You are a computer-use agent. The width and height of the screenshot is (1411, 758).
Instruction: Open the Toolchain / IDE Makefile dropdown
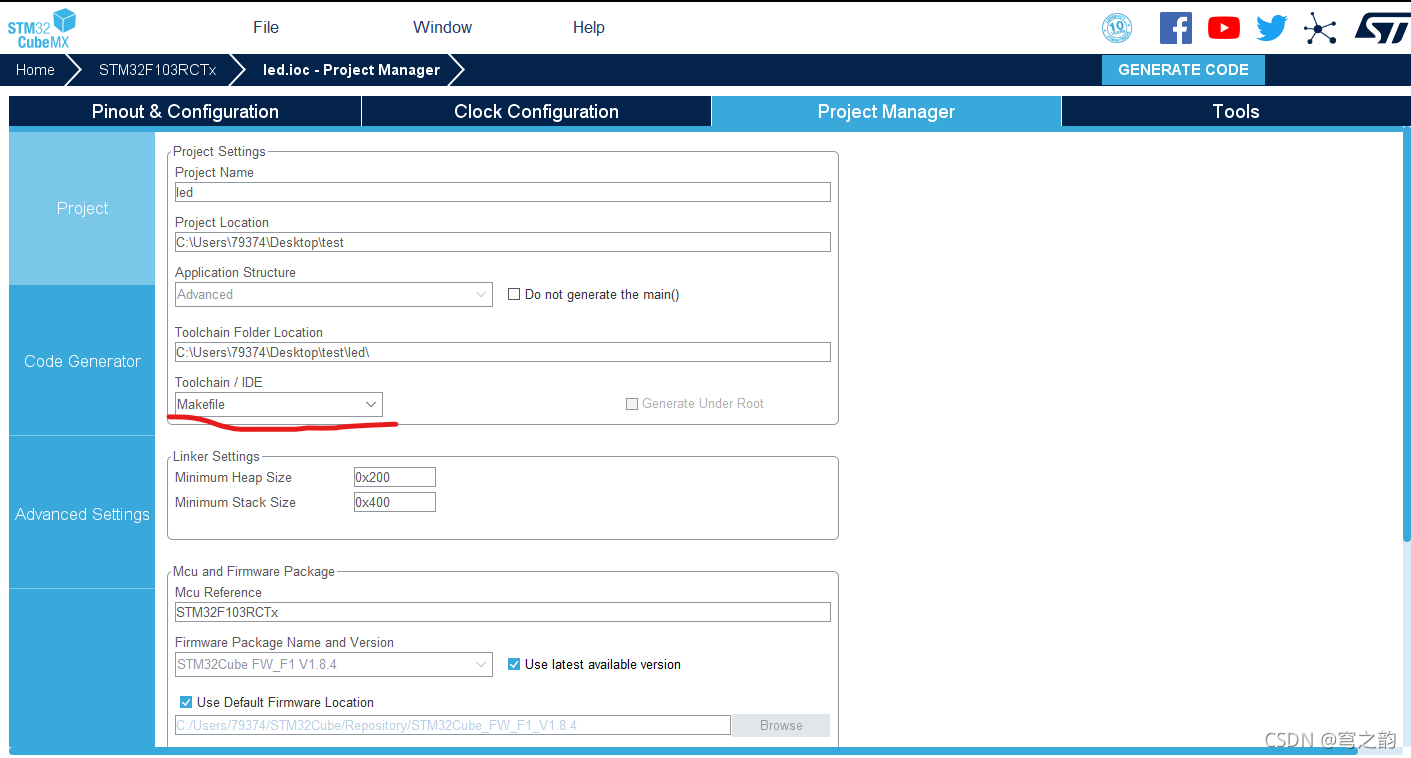[279, 404]
